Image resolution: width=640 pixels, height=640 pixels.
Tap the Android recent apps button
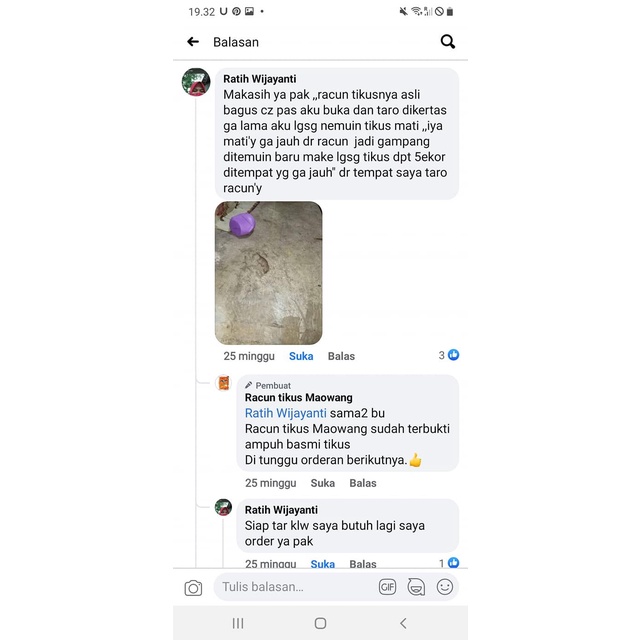[x=238, y=623]
